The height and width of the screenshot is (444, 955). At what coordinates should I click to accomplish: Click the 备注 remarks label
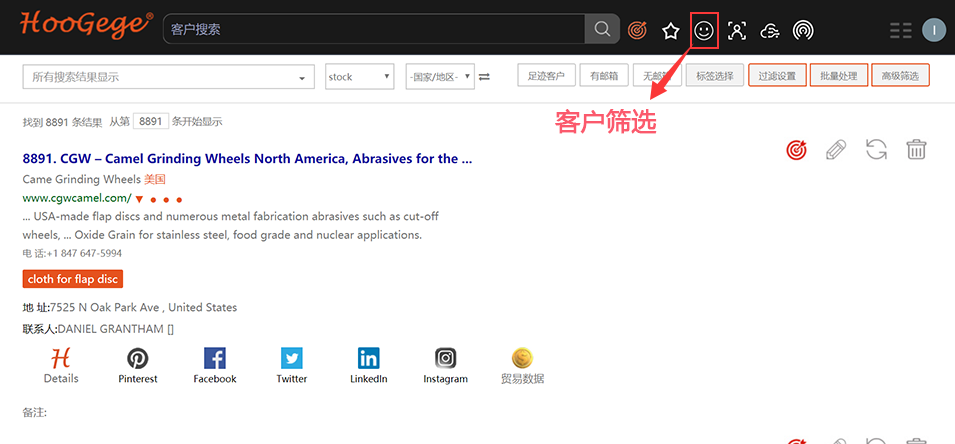pos(35,413)
